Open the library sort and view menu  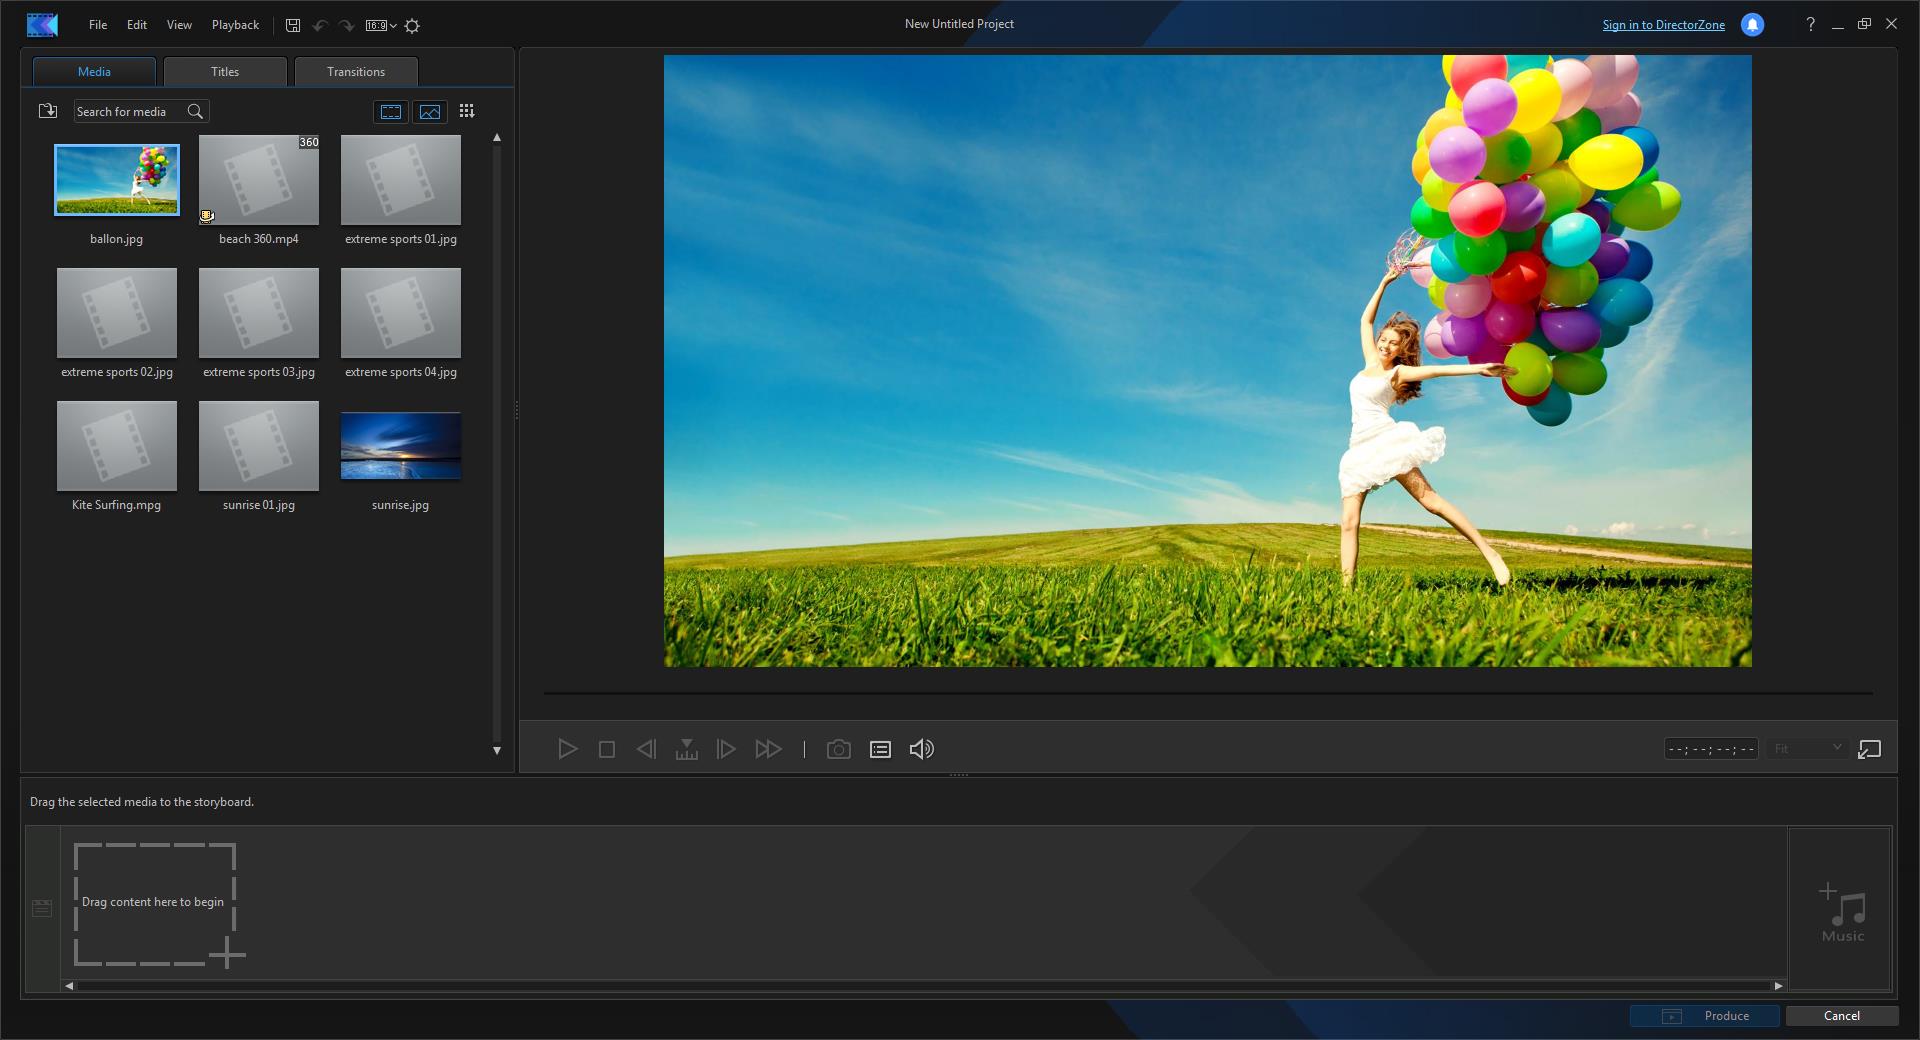point(467,111)
